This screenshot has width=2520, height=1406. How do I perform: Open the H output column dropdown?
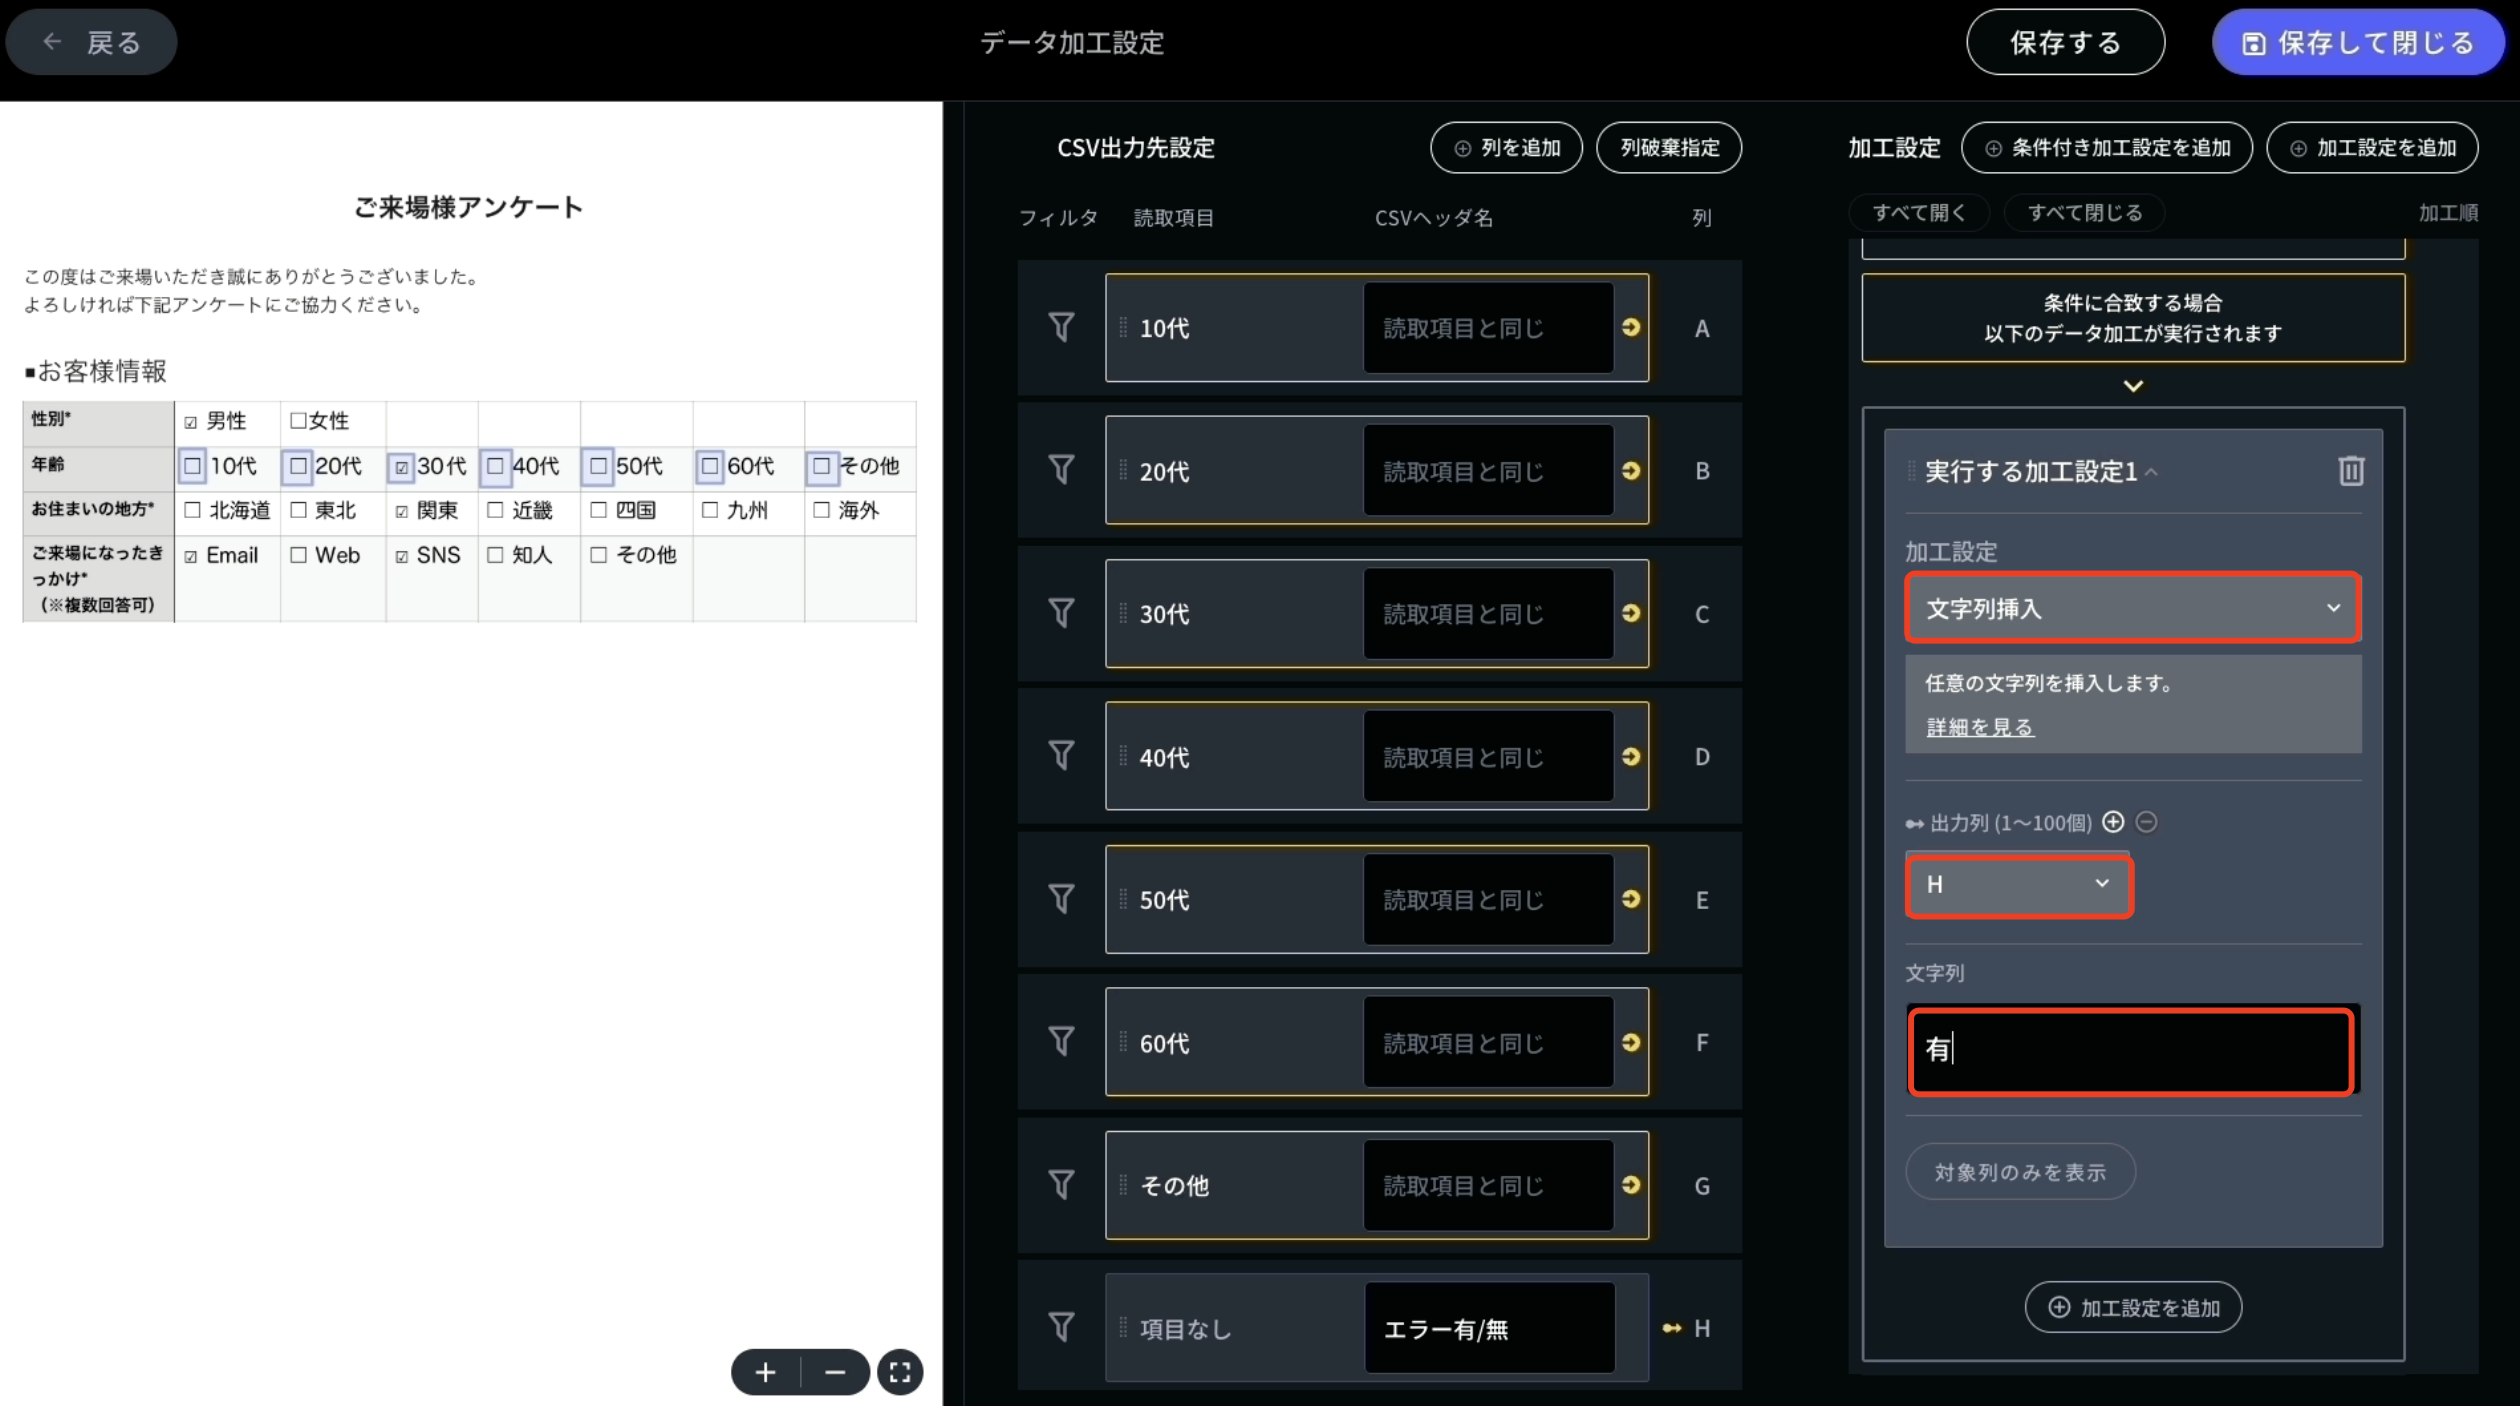click(x=2019, y=886)
